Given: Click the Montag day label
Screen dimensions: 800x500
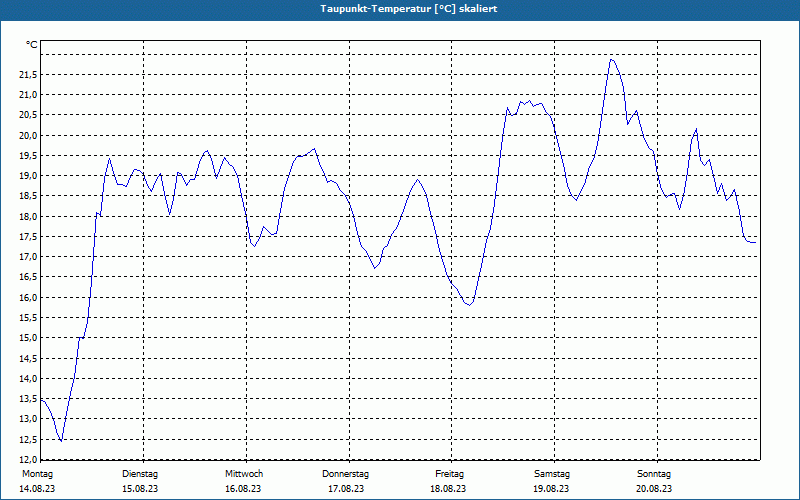Looking at the screenshot, I should click(x=37, y=474).
